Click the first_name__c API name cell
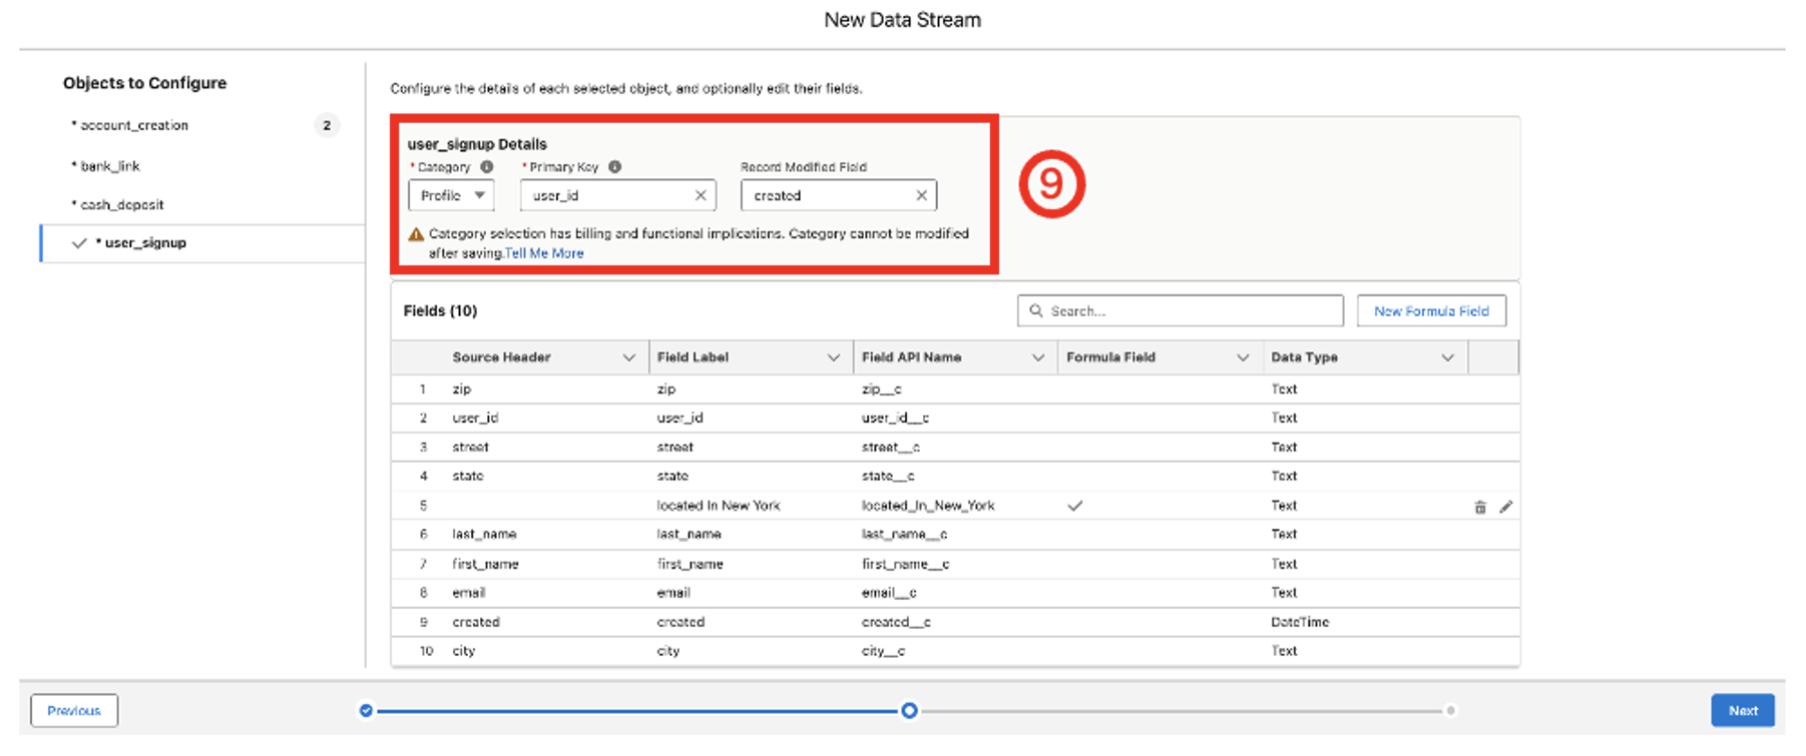This screenshot has width=1806, height=756. [x=905, y=564]
